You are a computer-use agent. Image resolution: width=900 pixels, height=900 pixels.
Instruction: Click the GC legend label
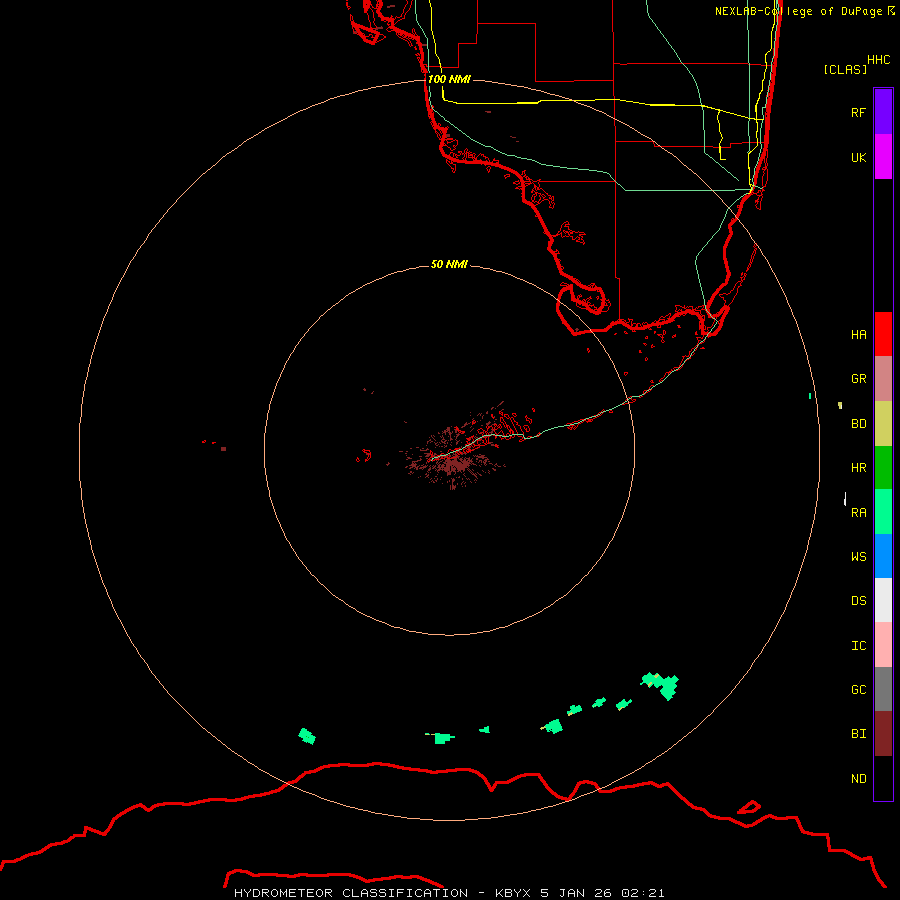(x=858, y=690)
